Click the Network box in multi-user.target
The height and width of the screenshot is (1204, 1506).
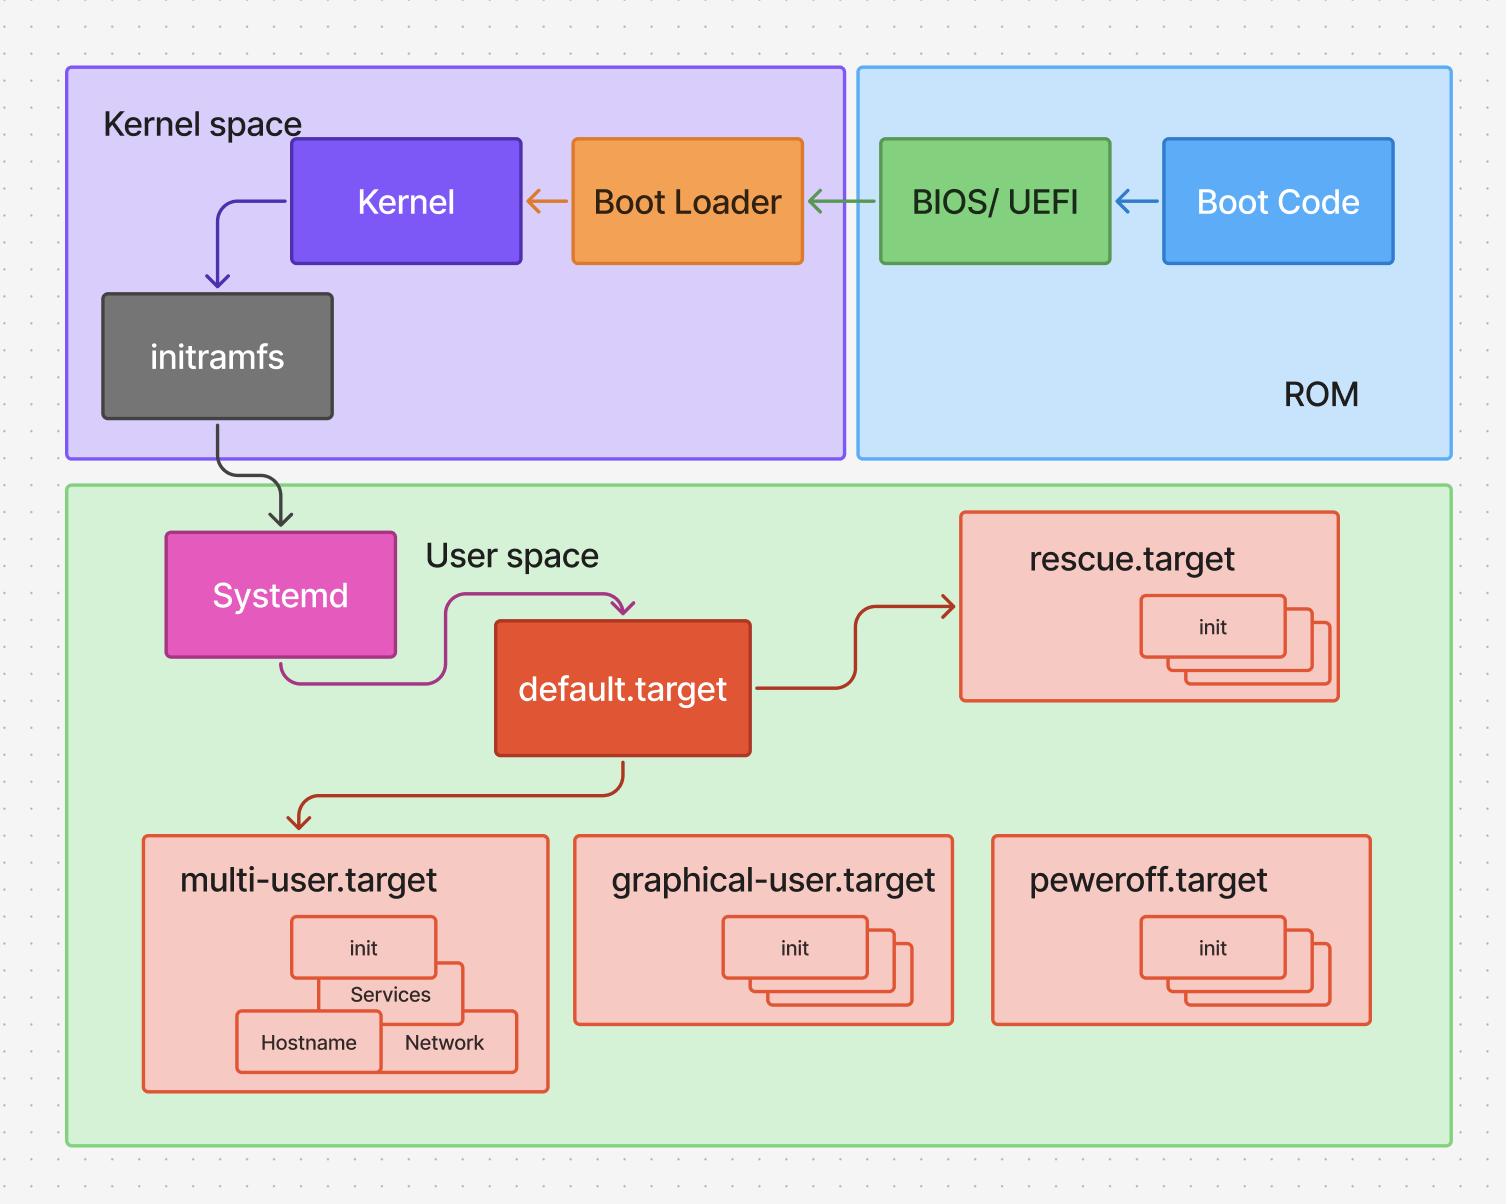pyautogui.click(x=444, y=1042)
